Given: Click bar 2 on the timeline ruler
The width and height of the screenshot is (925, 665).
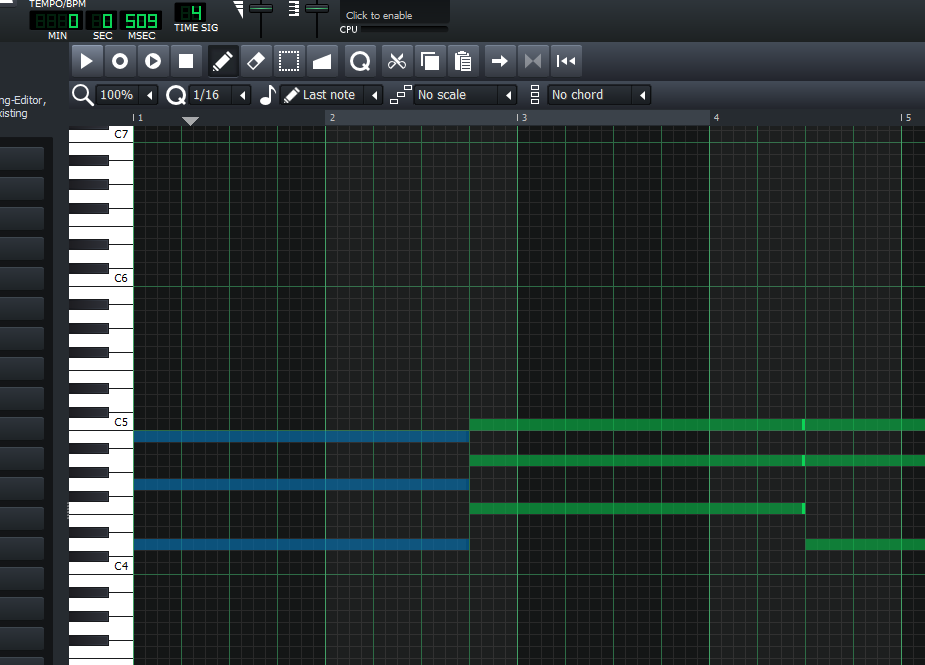Looking at the screenshot, I should point(332,117).
